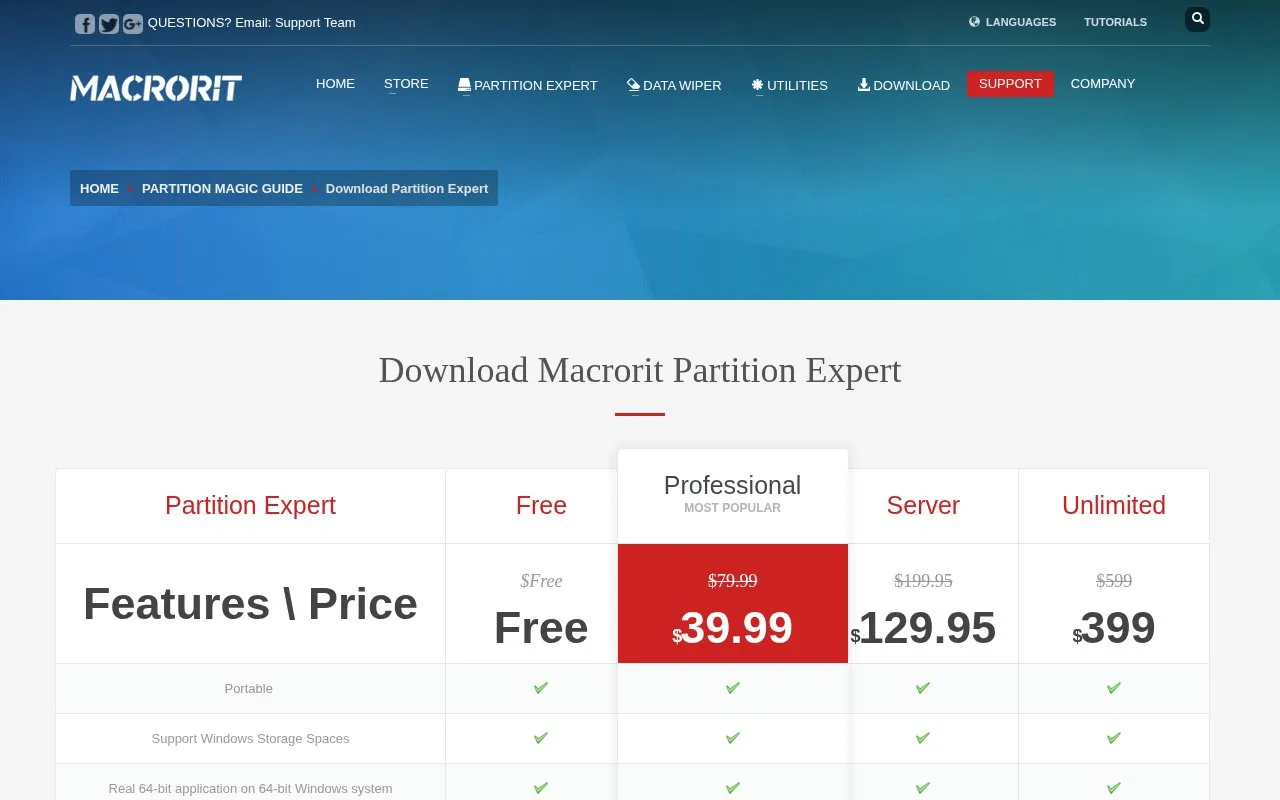Click the Real 64-bit application row label
Image resolution: width=1280 pixels, height=800 pixels.
[251, 789]
